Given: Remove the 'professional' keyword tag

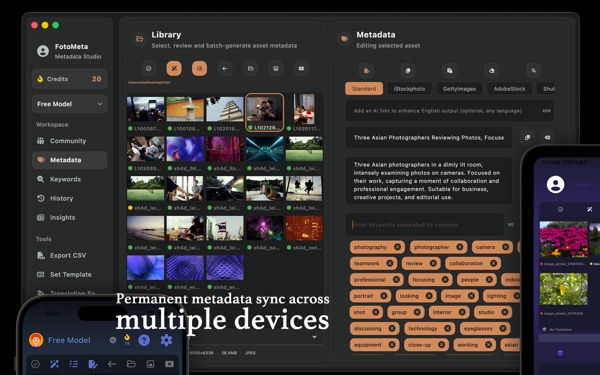Looking at the screenshot, I should tap(396, 280).
